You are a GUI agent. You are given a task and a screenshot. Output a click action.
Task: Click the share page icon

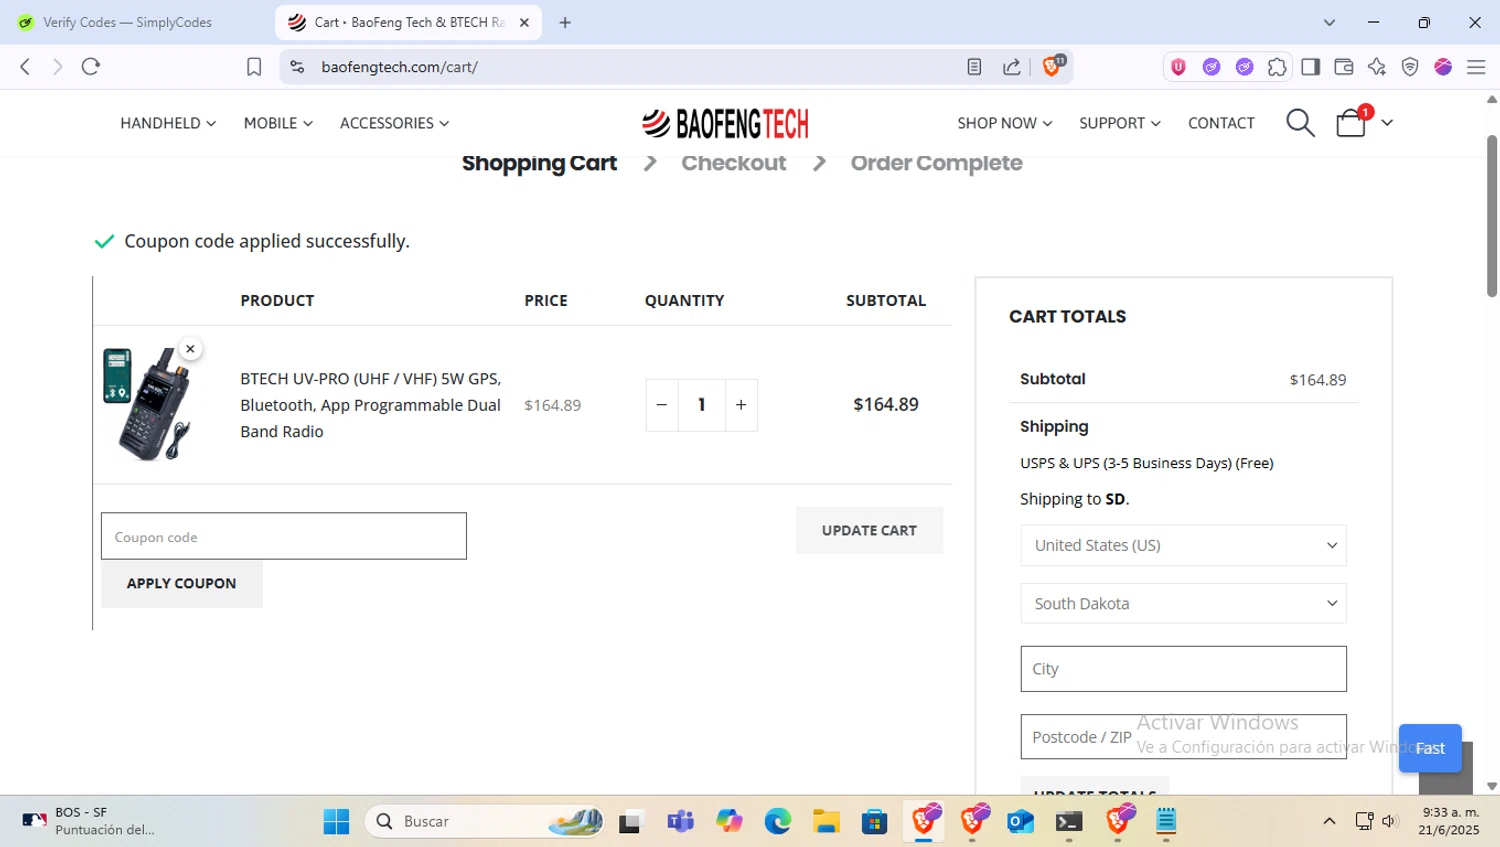tap(1012, 67)
